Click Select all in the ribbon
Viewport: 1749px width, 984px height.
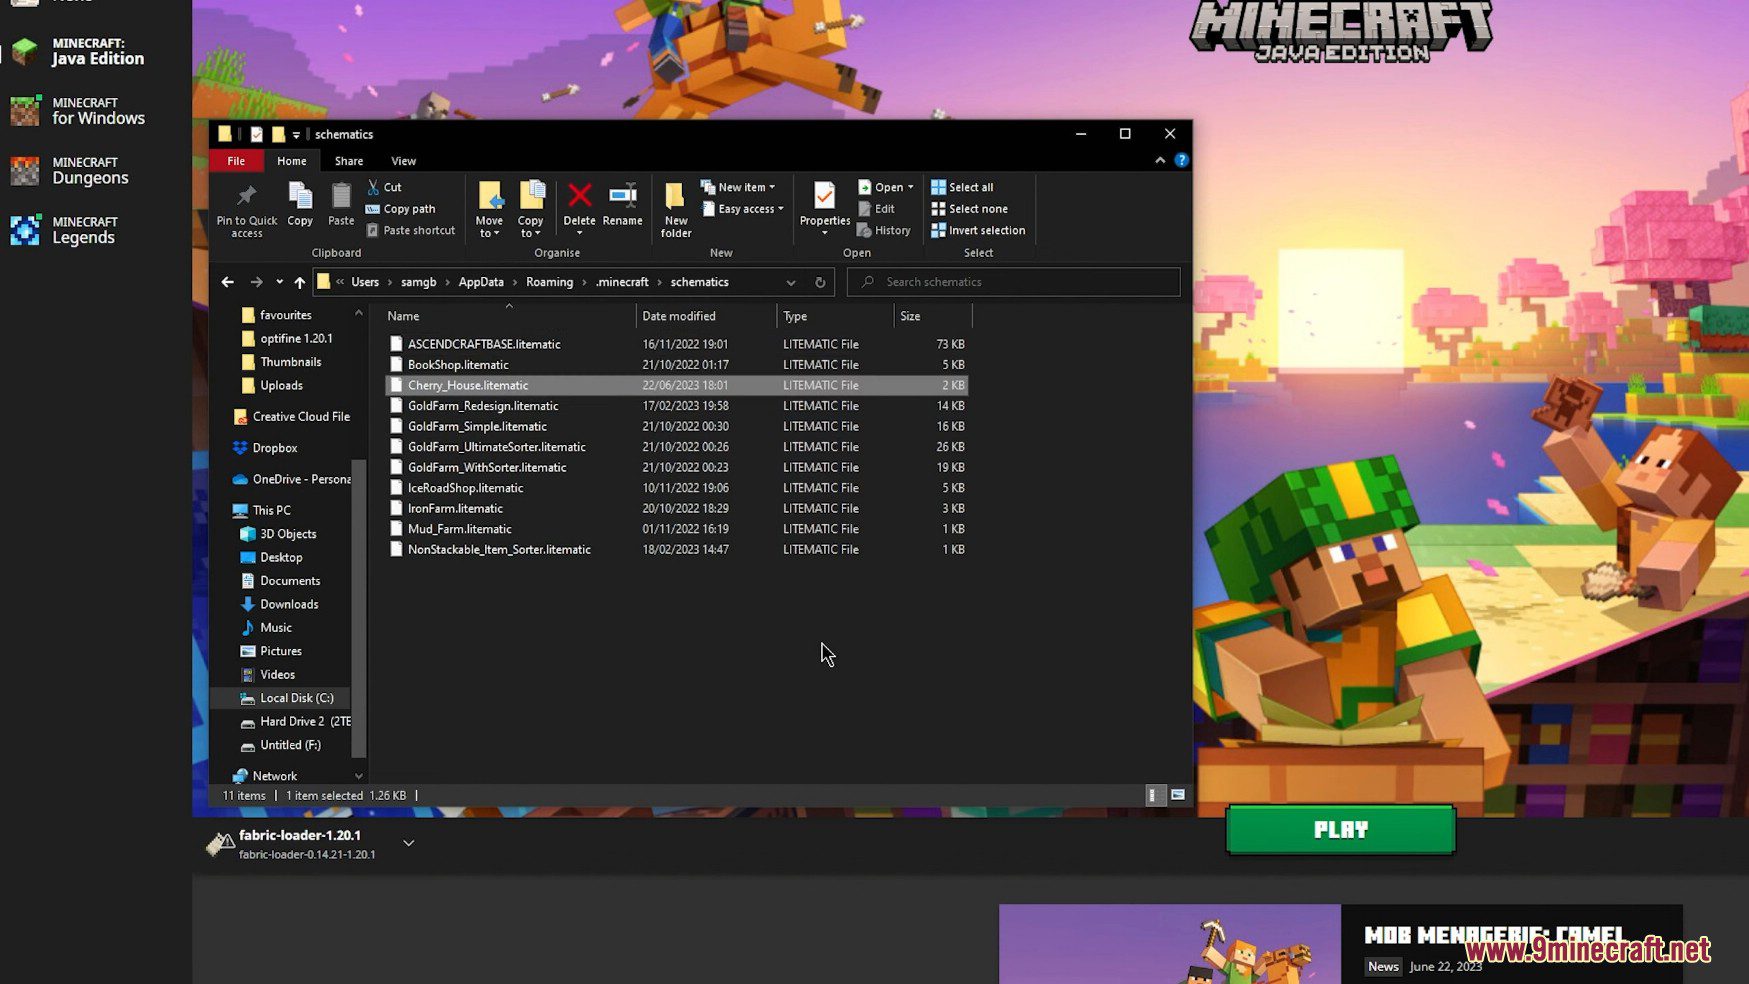point(962,187)
